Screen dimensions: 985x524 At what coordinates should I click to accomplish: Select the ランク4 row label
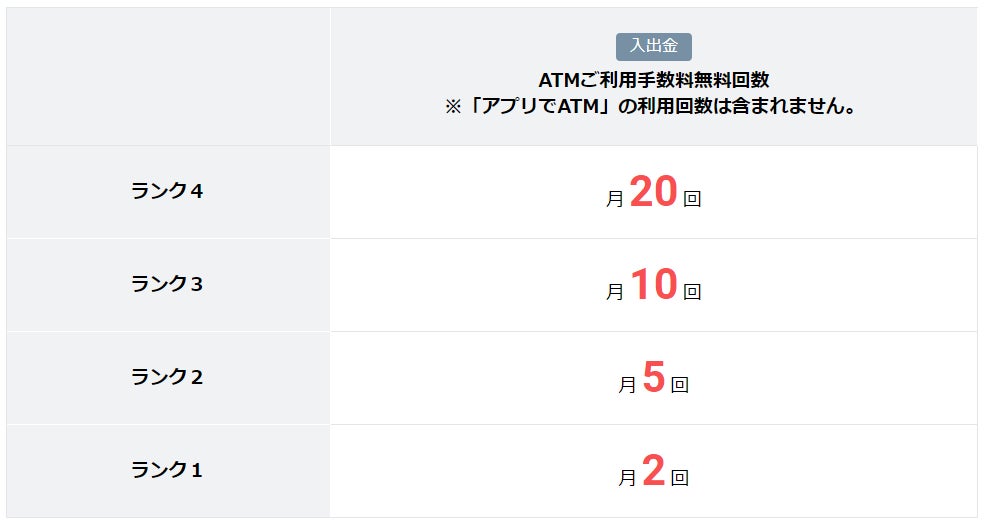pyautogui.click(x=167, y=191)
